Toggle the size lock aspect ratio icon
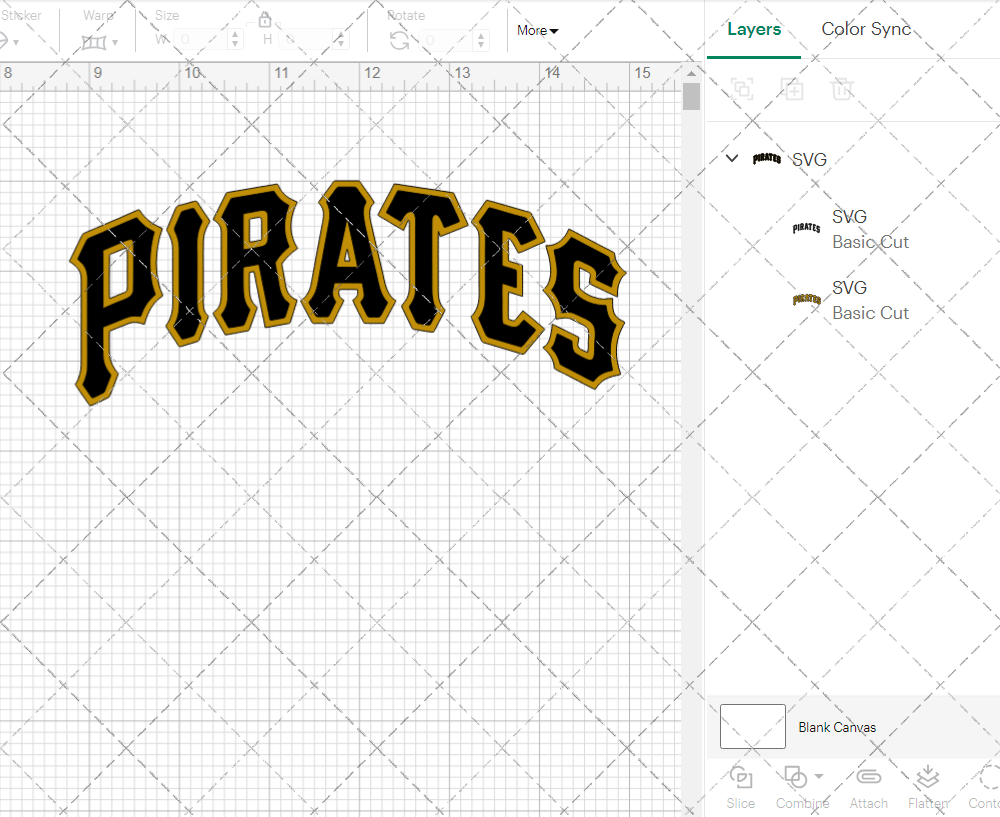 [x=265, y=20]
